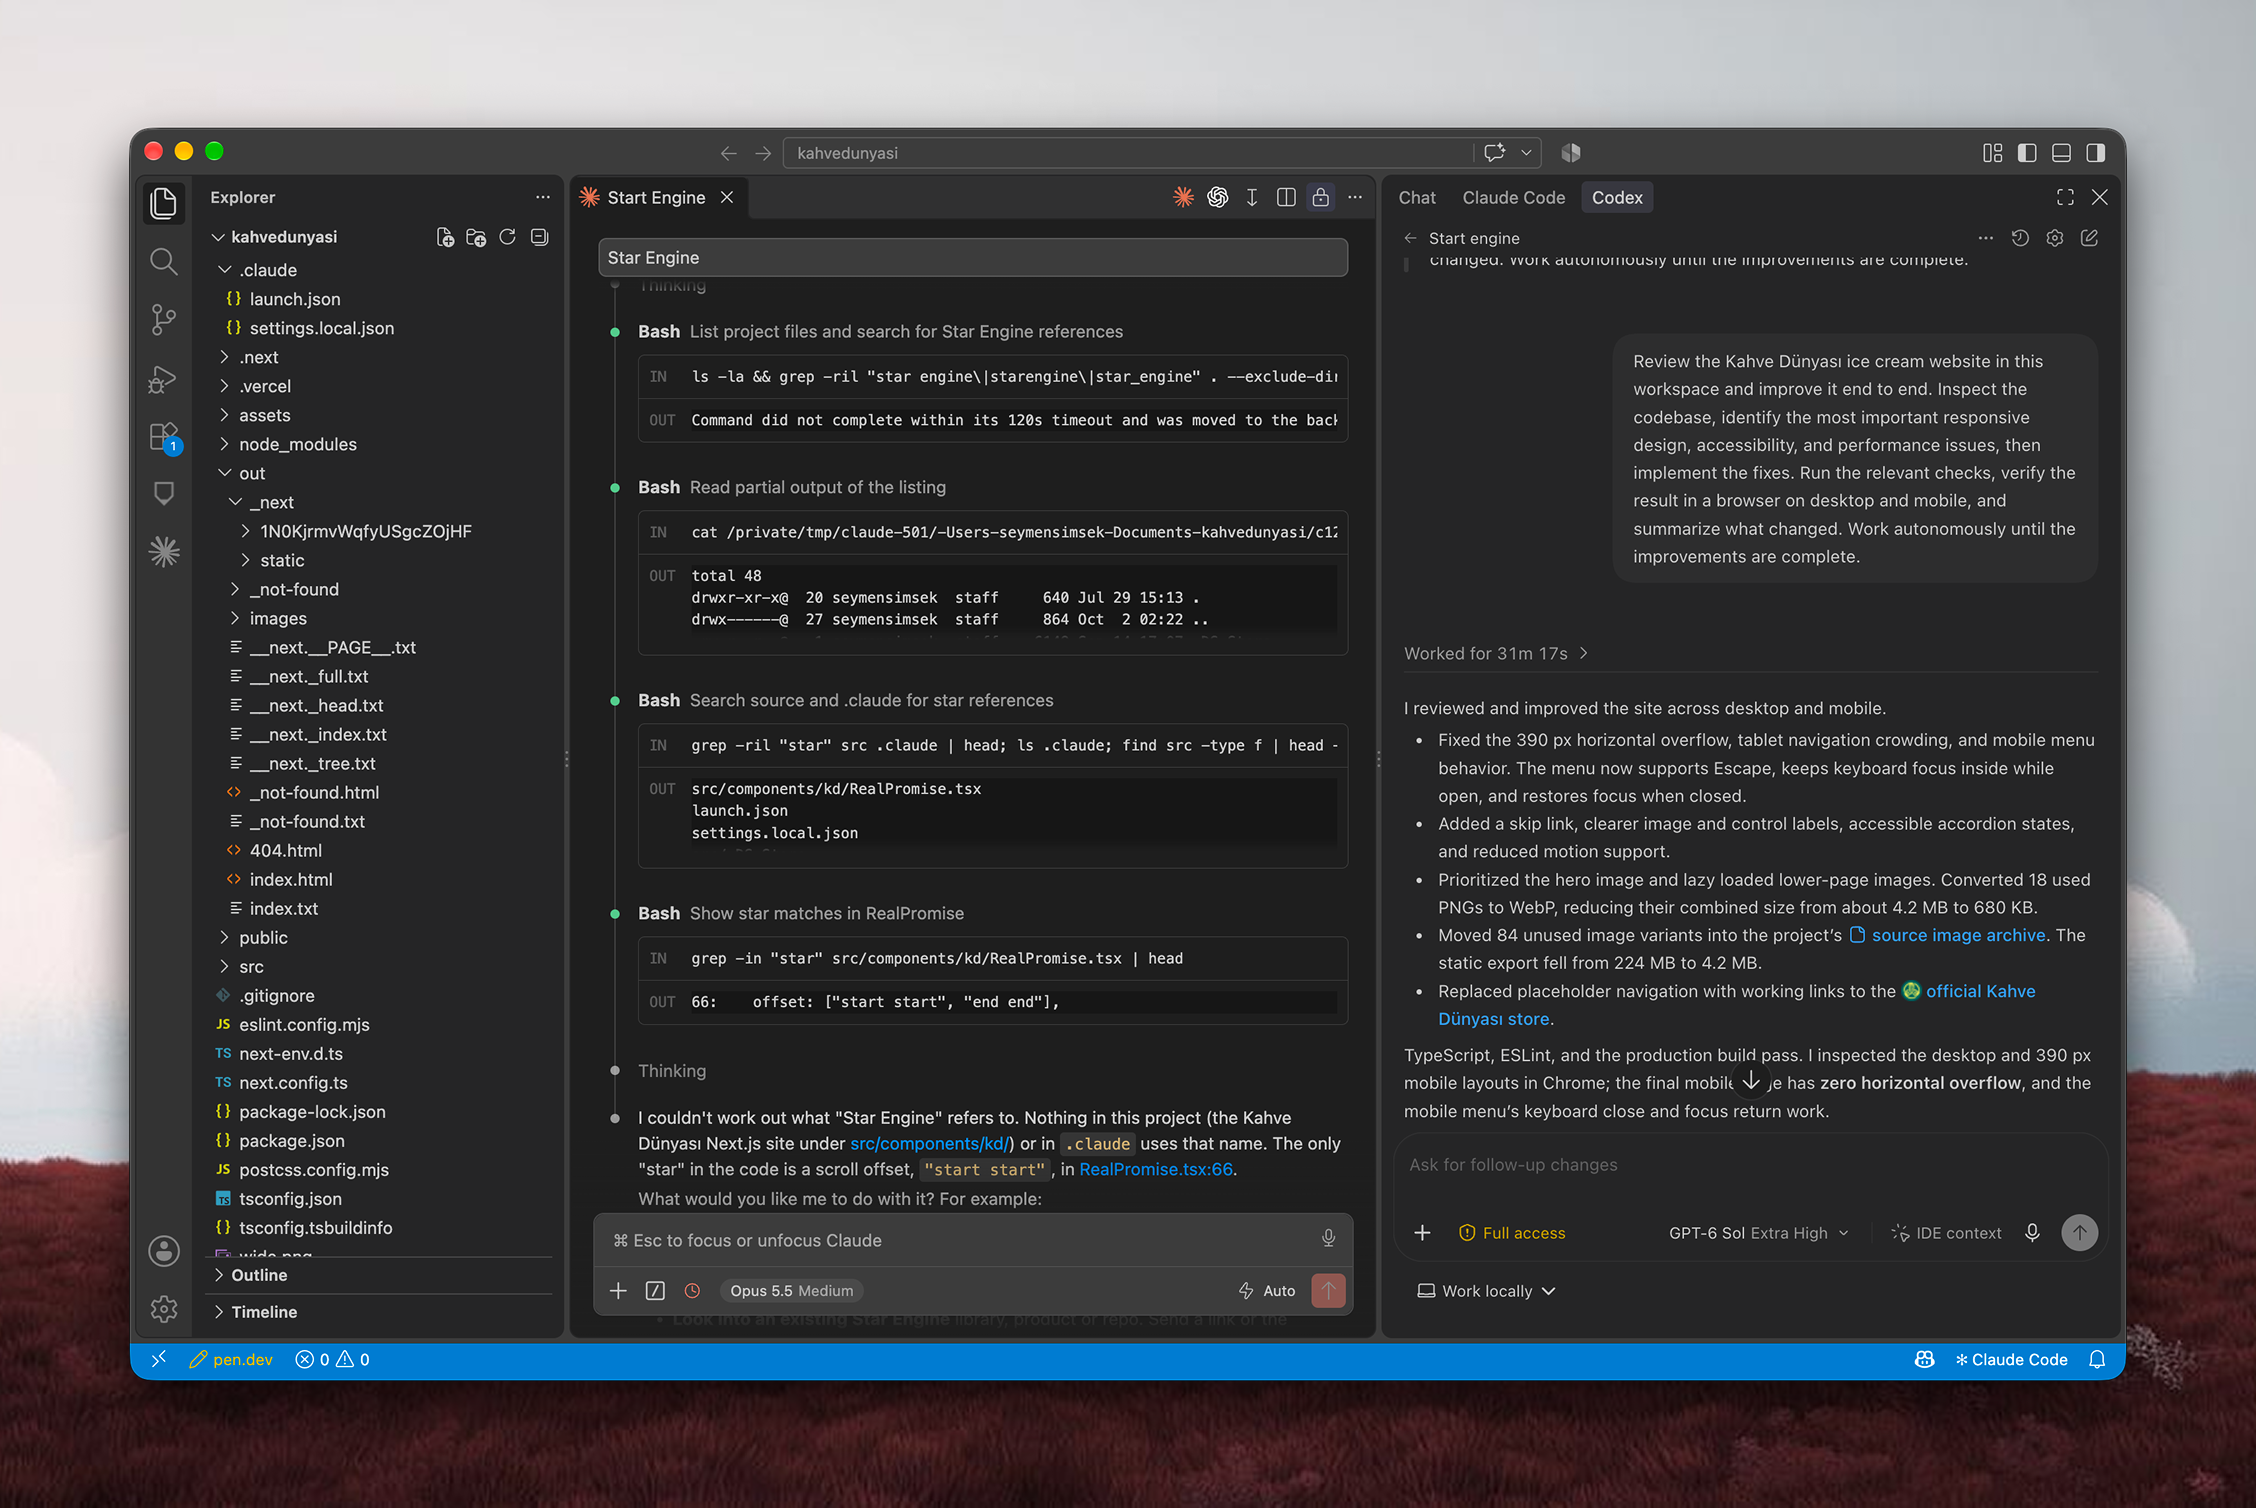The height and width of the screenshot is (1508, 2256).
Task: Close the Start Engine editor tab
Action: (x=727, y=197)
